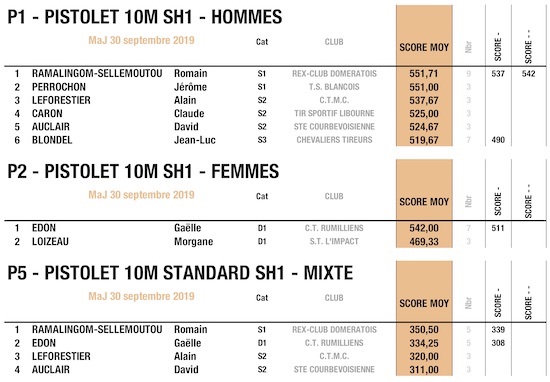
Task: Click the score 350,50 in P5
Action: [424, 330]
